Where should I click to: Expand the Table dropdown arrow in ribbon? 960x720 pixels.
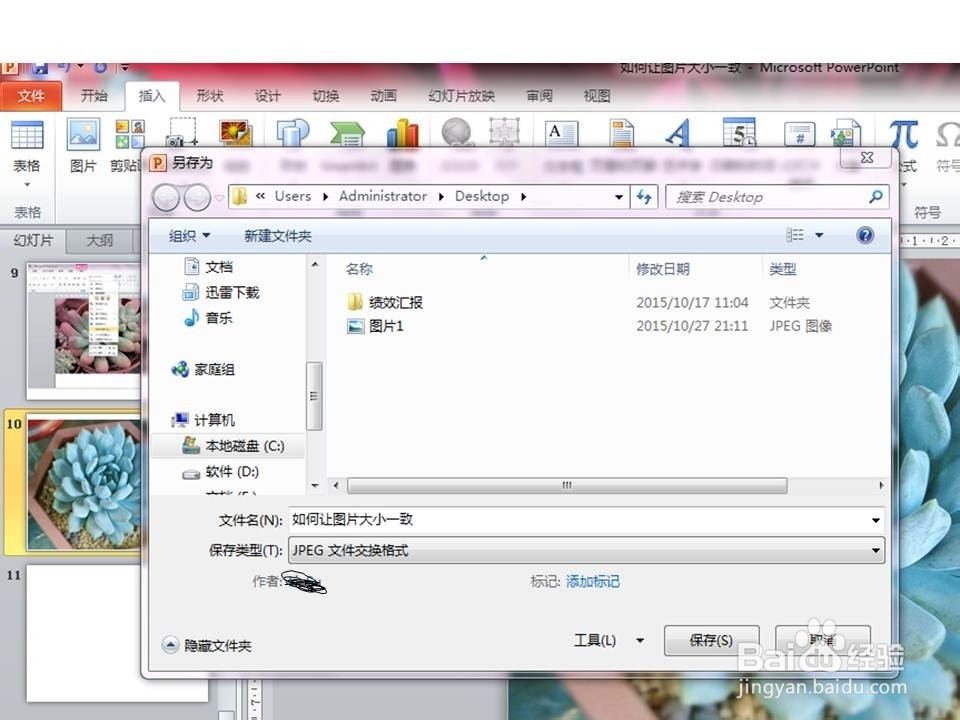pos(26,185)
